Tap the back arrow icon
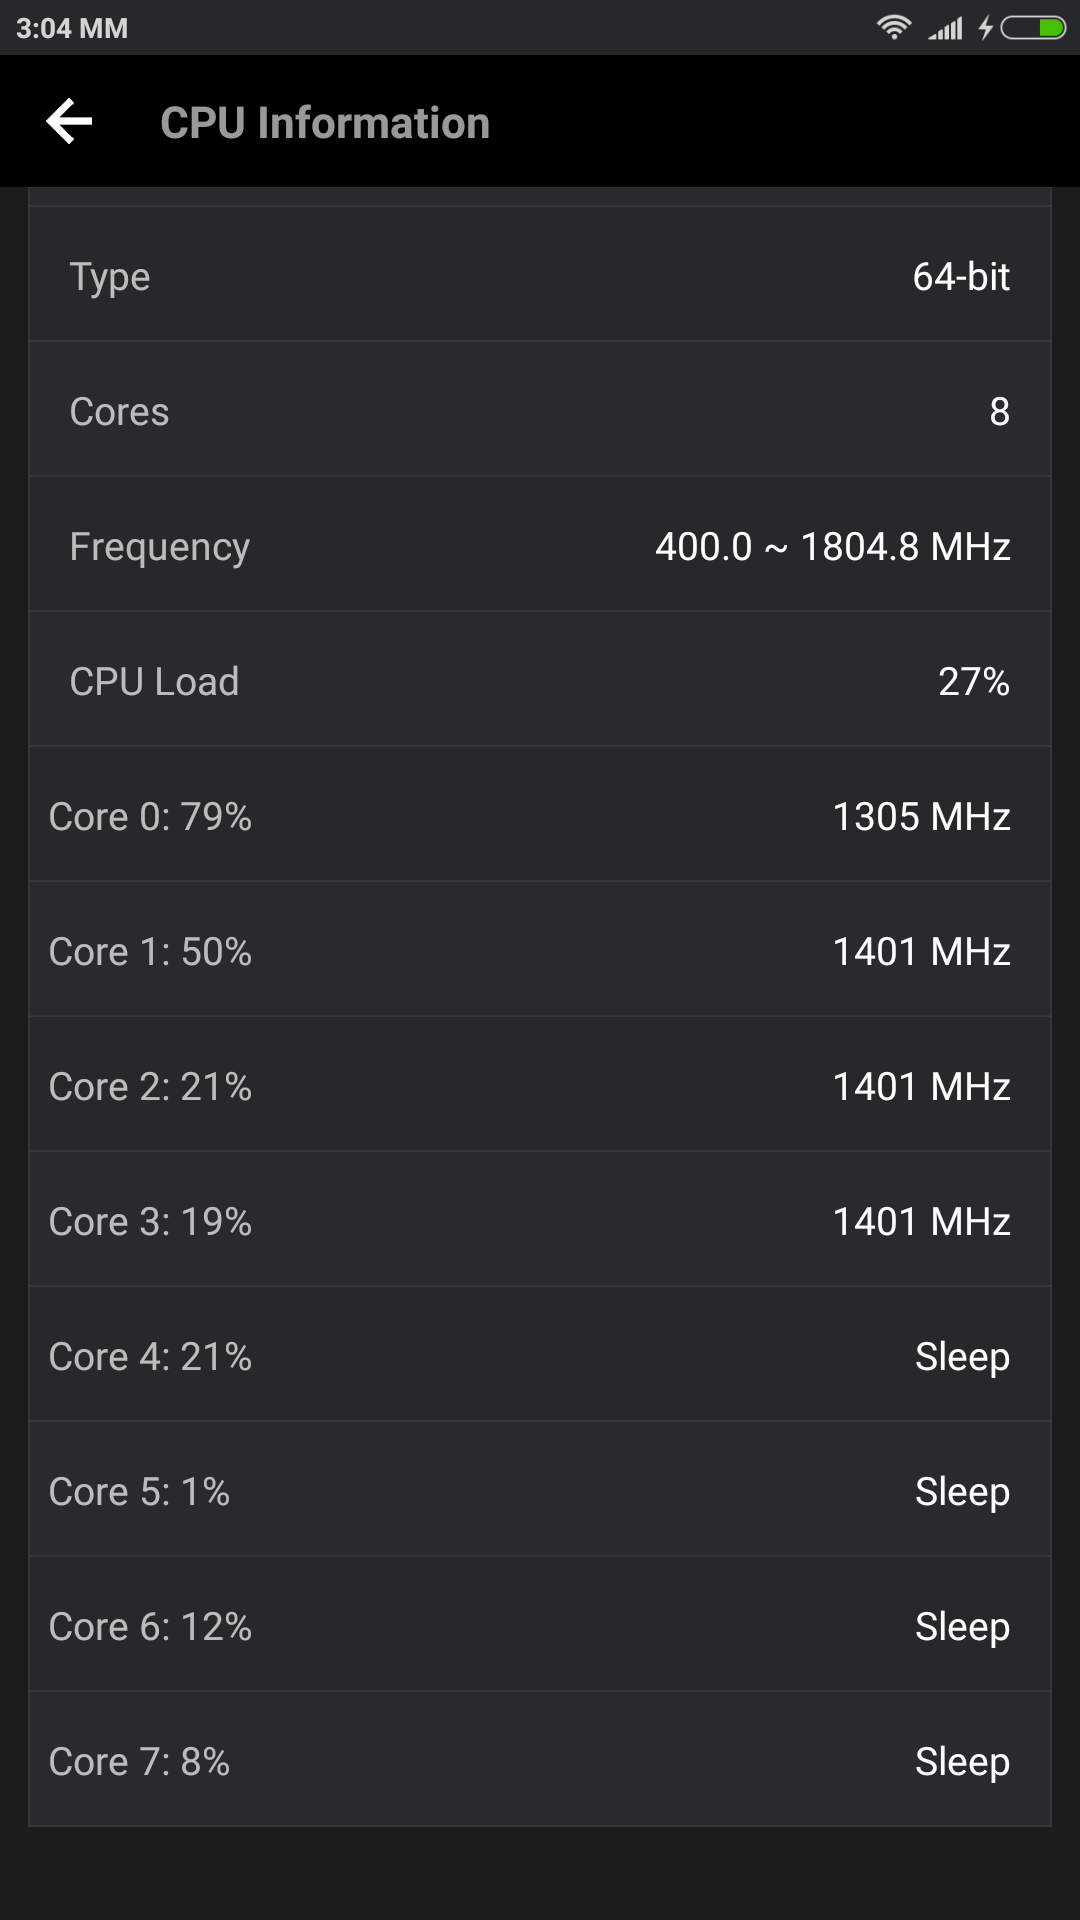The image size is (1080, 1920). click(x=69, y=122)
